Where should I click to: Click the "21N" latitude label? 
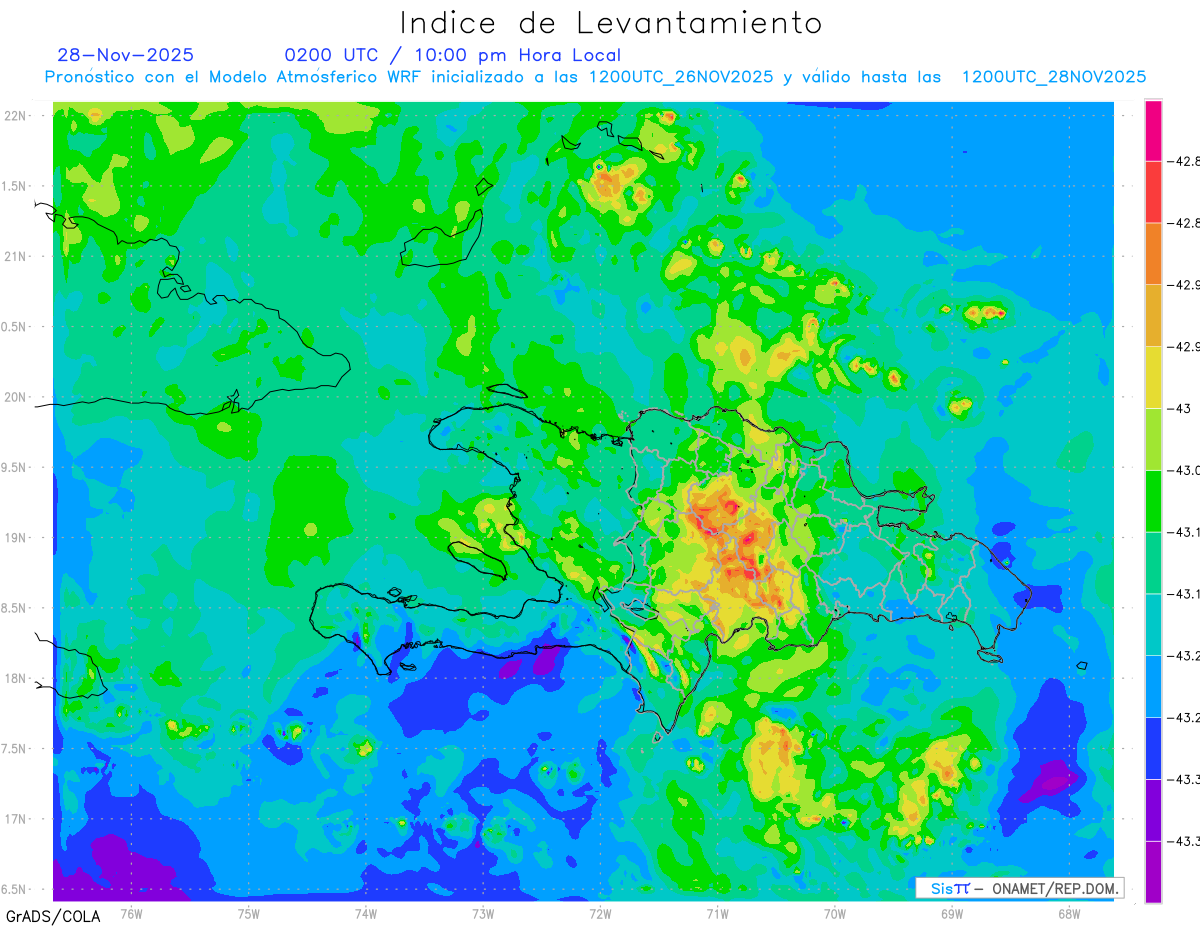click(15, 256)
